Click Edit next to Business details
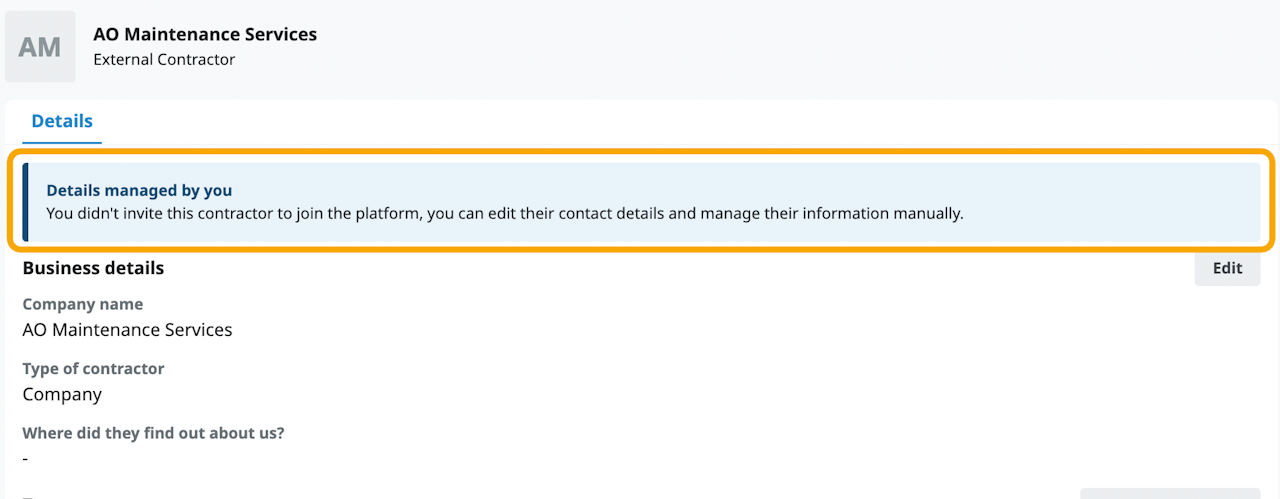The width and height of the screenshot is (1280, 499). [1227, 268]
